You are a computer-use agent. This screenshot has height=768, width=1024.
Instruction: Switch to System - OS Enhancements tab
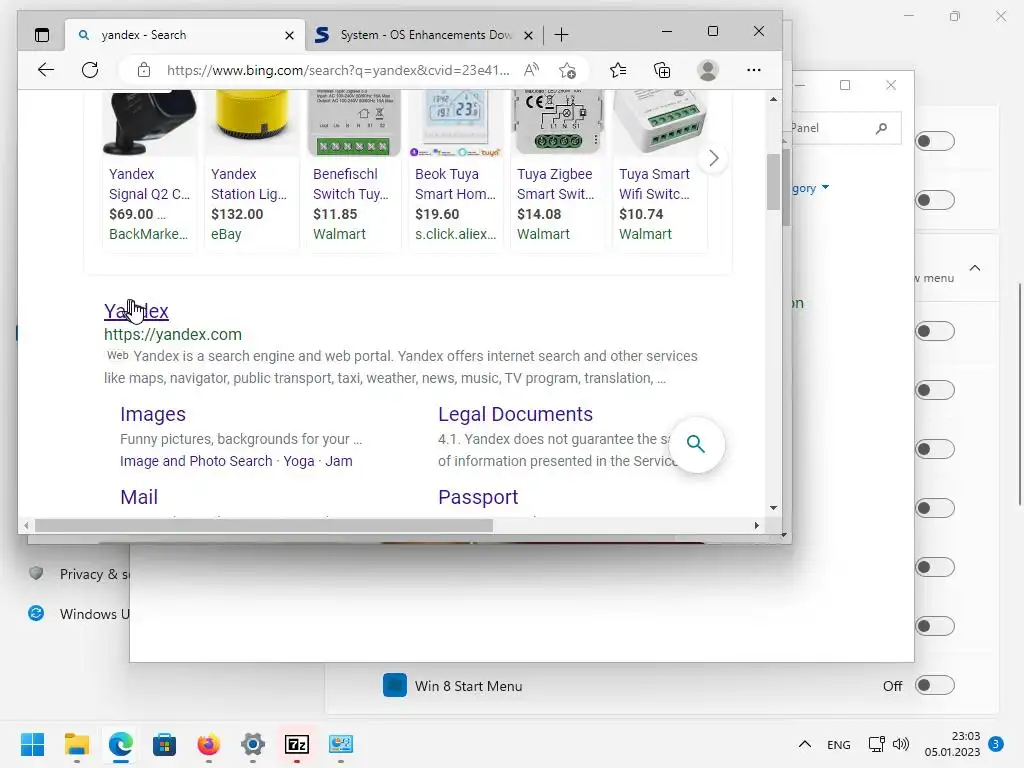424,35
